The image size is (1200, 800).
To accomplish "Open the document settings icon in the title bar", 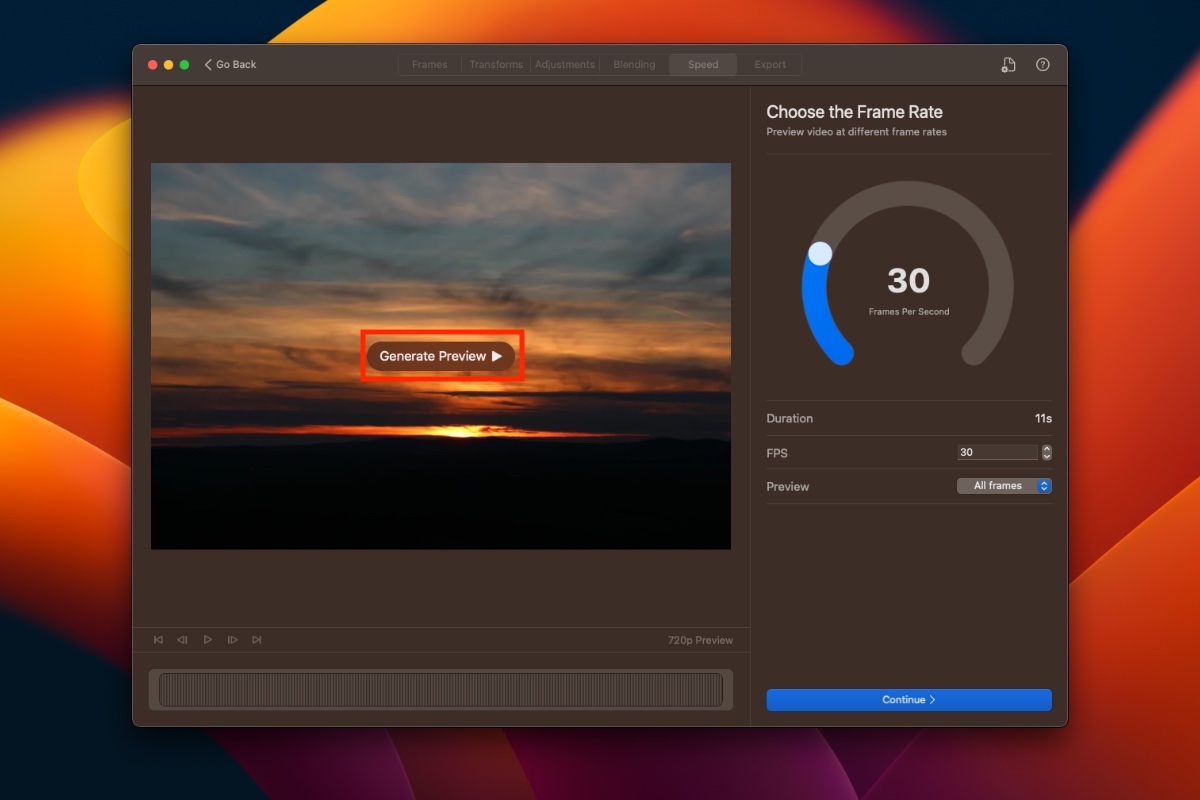I will pyautogui.click(x=1008, y=65).
